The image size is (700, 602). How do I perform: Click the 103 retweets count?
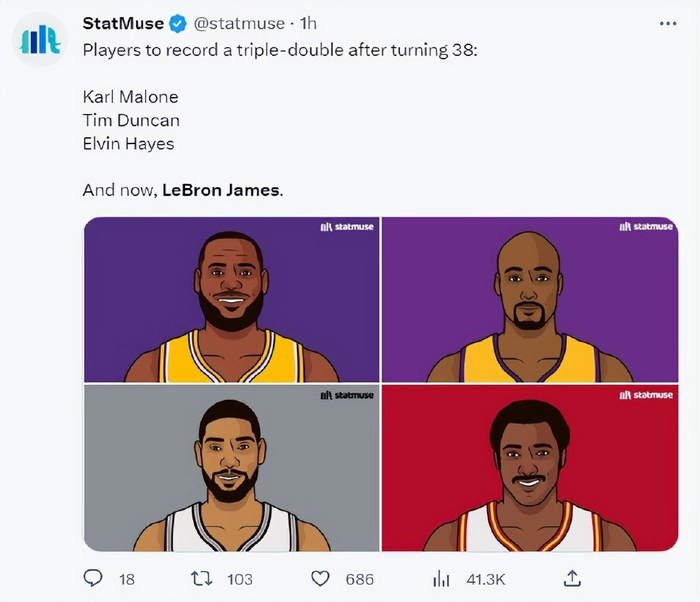(x=239, y=579)
